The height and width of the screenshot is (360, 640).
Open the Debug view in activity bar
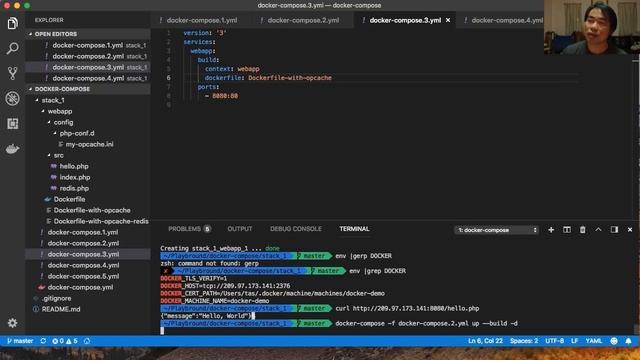pyautogui.click(x=12, y=98)
